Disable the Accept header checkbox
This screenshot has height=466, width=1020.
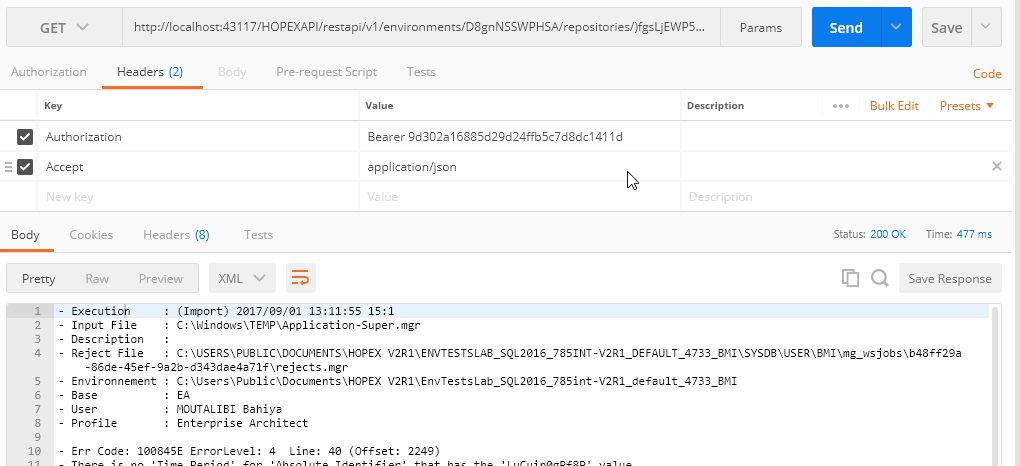point(25,167)
